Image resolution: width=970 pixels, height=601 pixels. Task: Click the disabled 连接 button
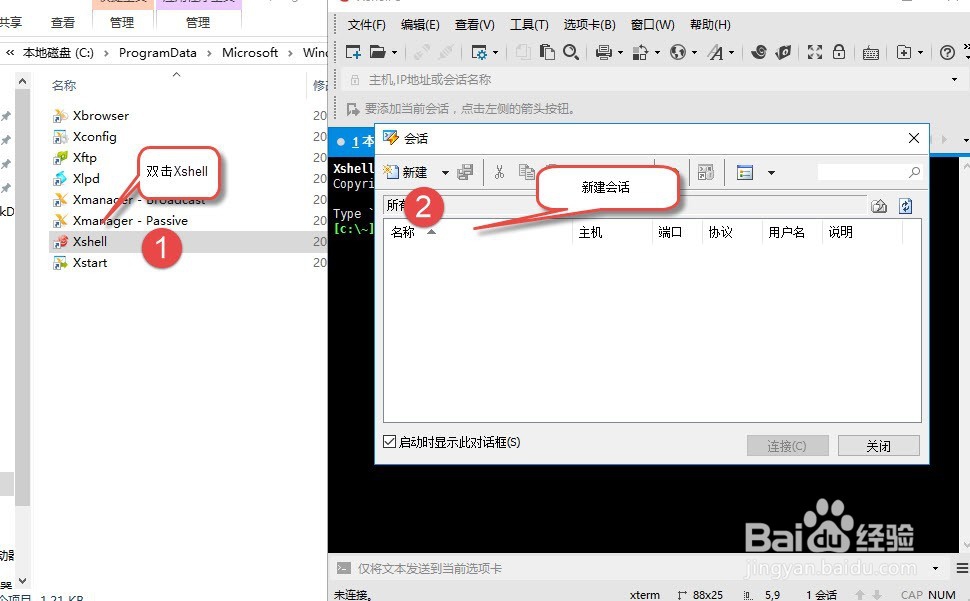787,445
